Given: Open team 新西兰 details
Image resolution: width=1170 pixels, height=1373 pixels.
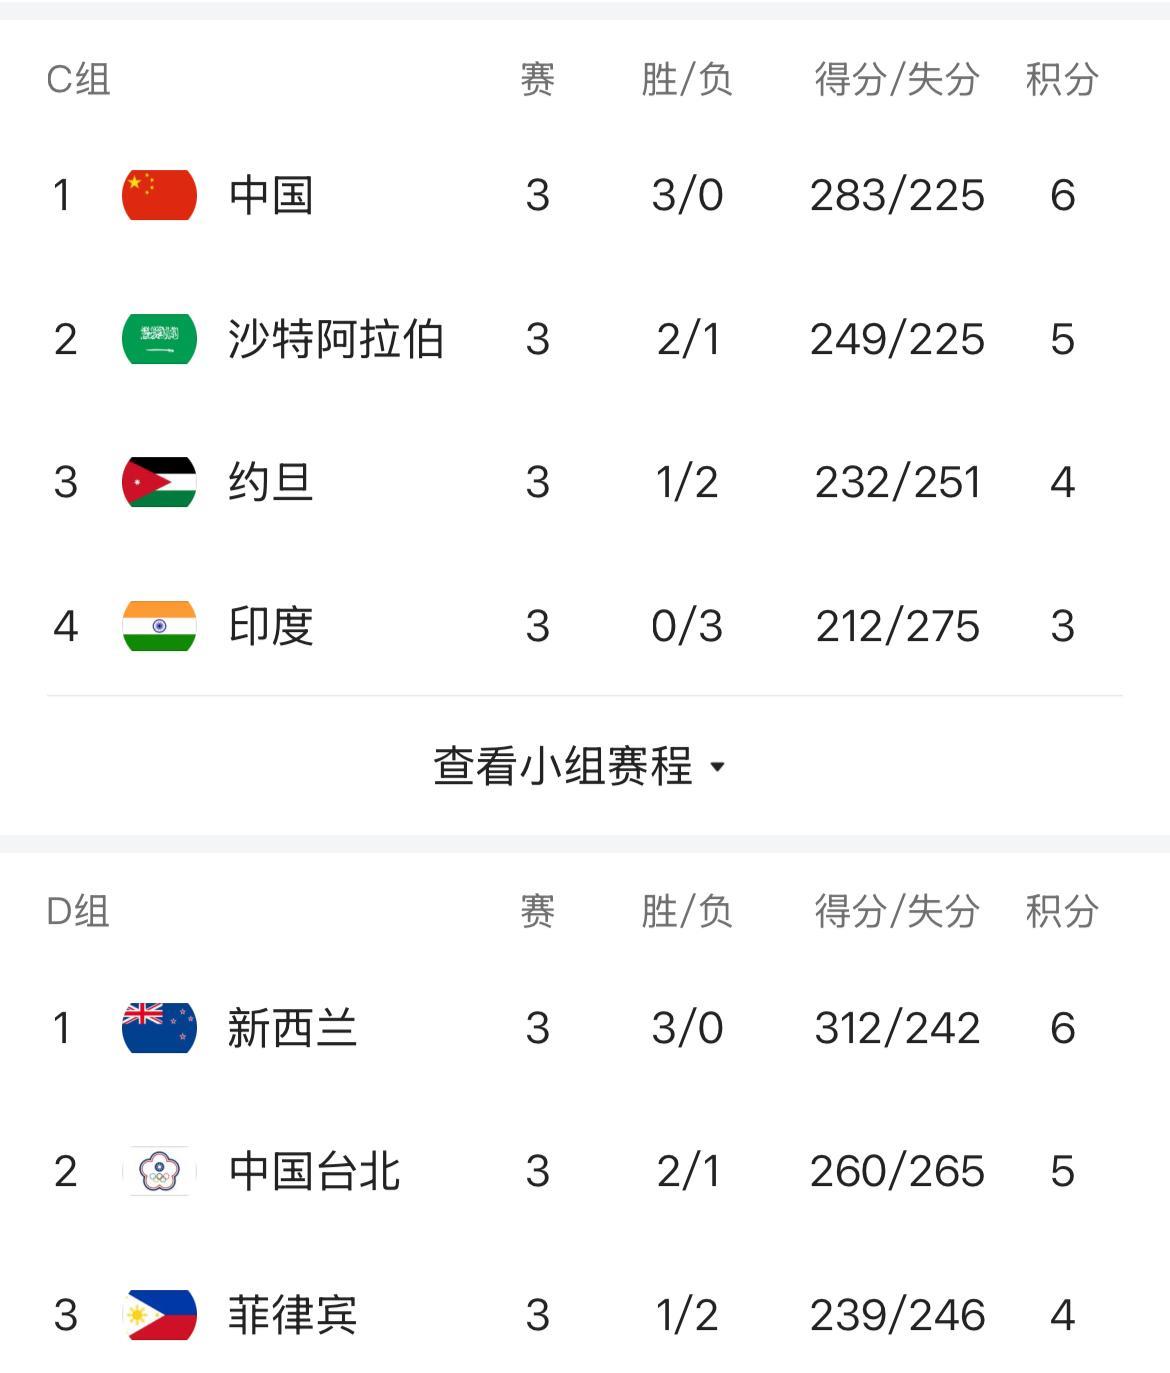Looking at the screenshot, I should 292,1028.
